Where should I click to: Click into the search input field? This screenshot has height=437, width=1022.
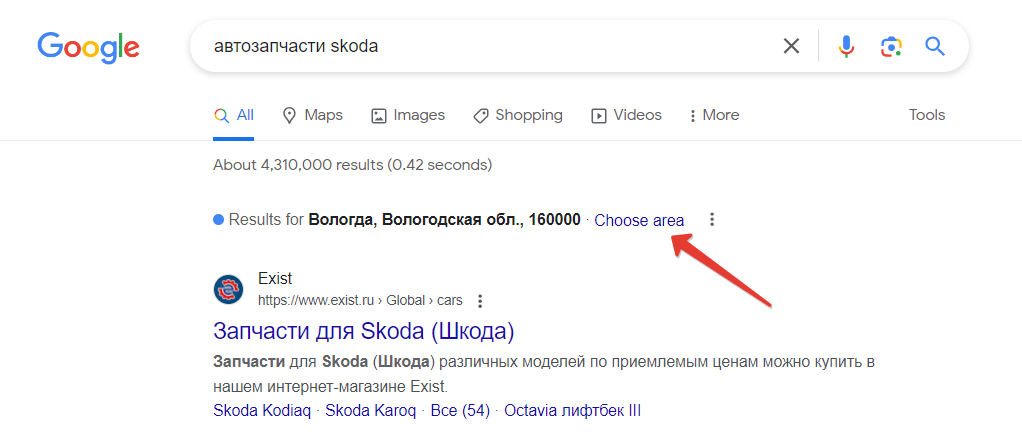tap(489, 46)
